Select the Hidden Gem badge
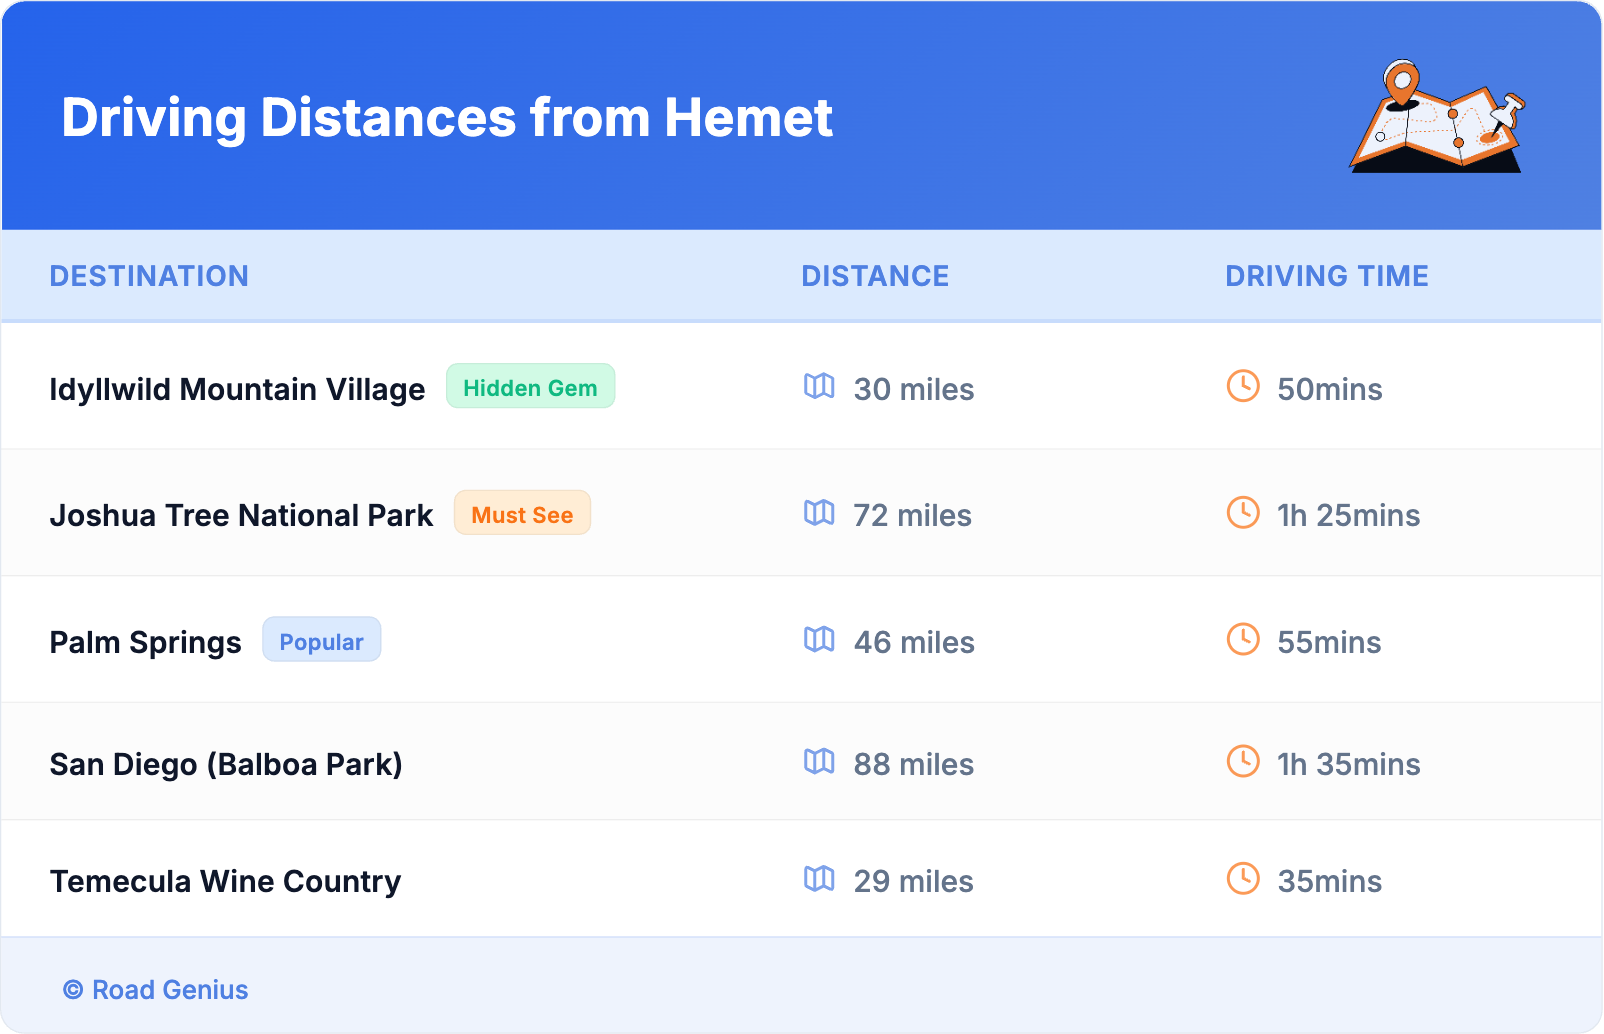 530,387
